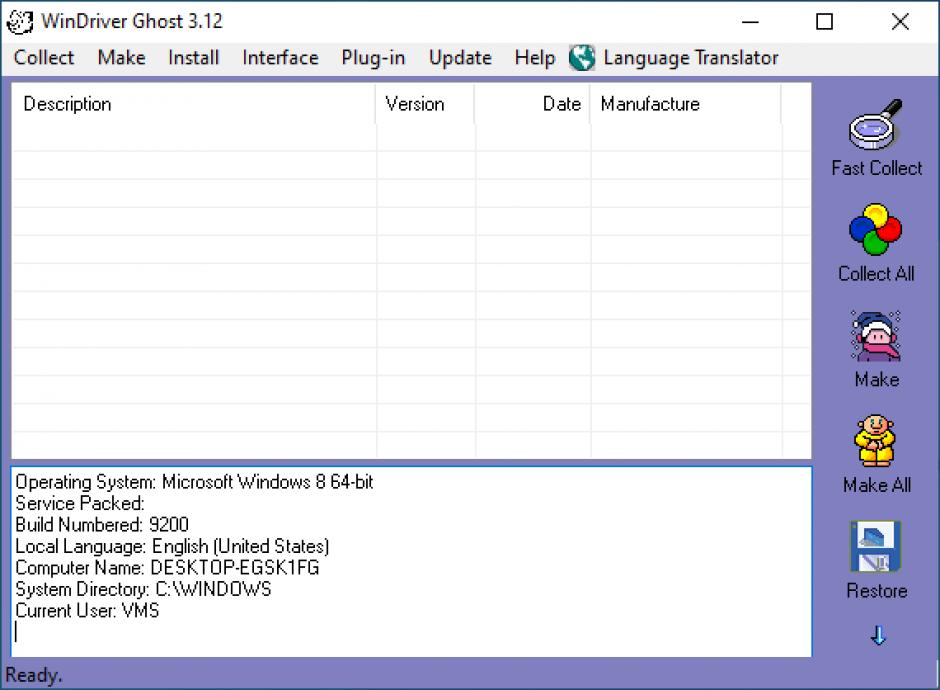940x690 pixels.
Task: Open the Make menu
Action: coord(121,58)
